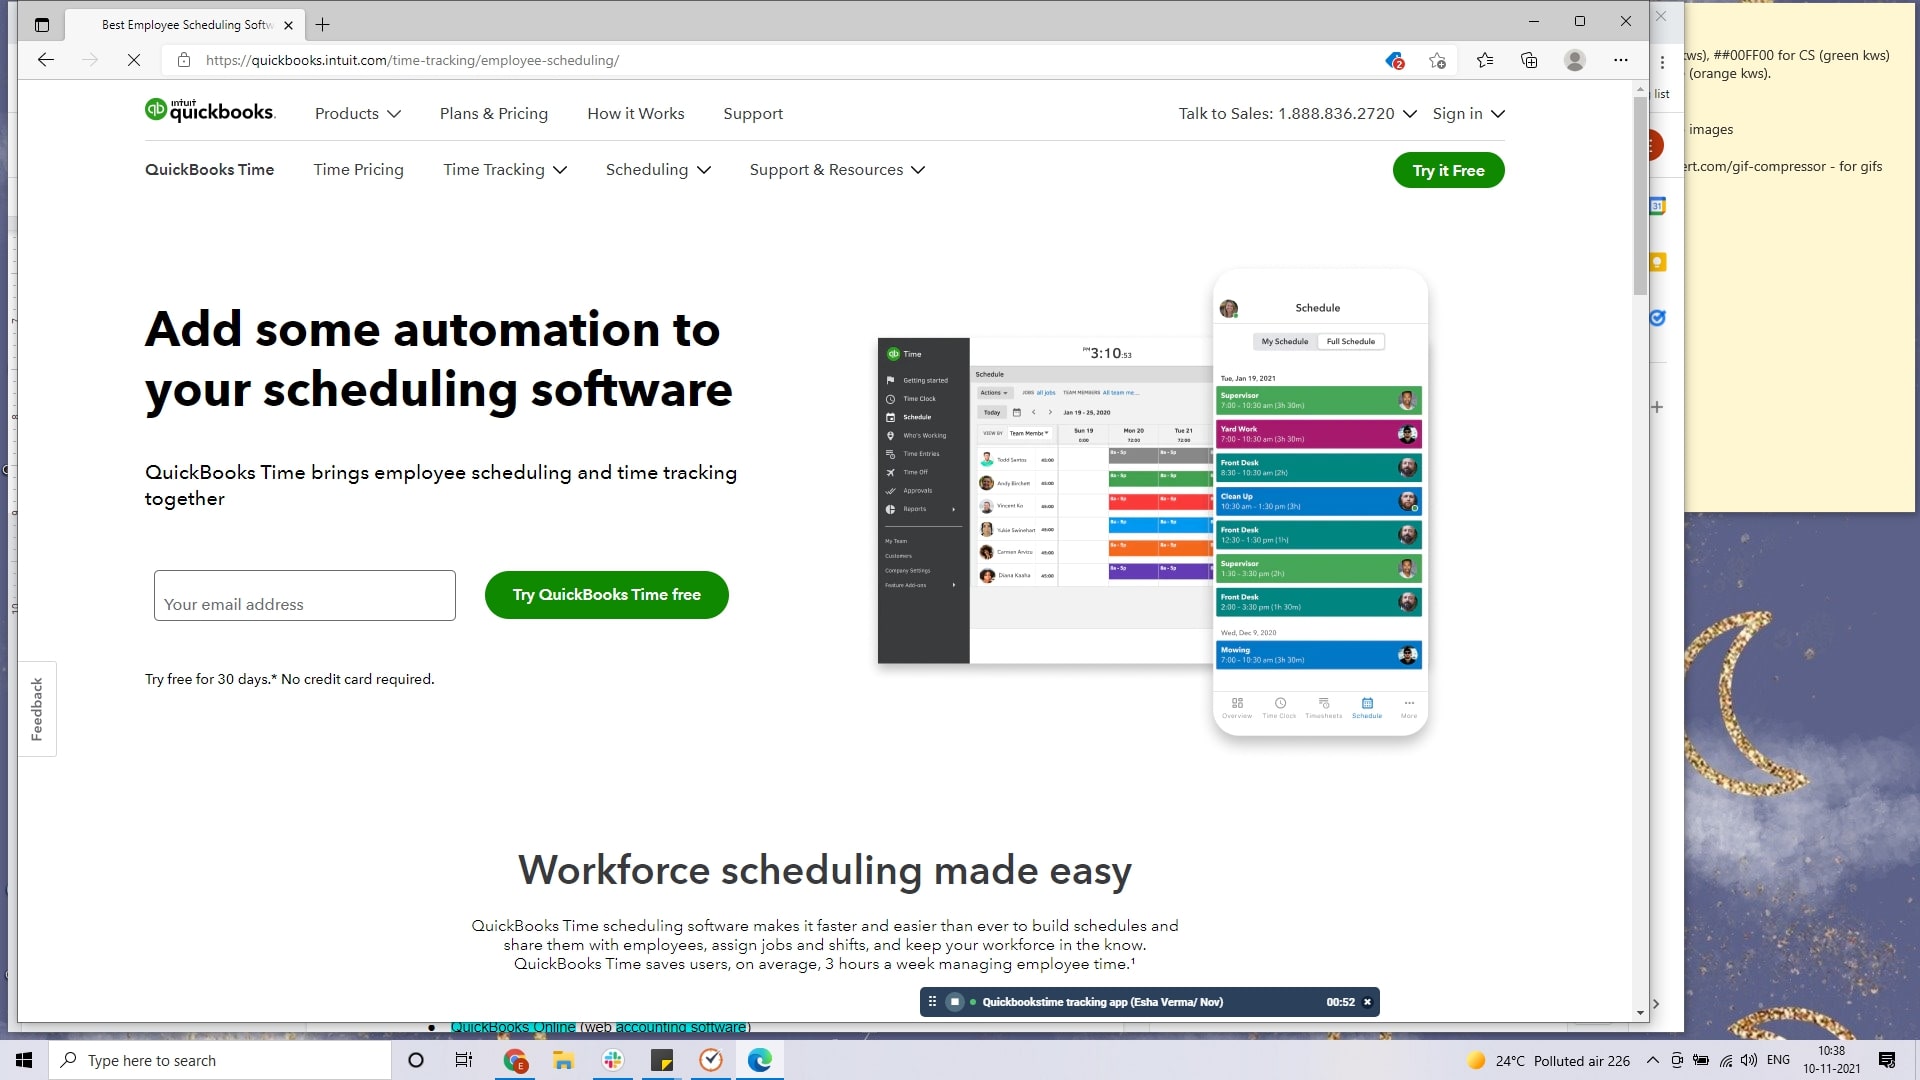Select the Time Clock icon in the dark sidebar
Viewport: 1920px width, 1080px height.
pyautogui.click(x=890, y=399)
